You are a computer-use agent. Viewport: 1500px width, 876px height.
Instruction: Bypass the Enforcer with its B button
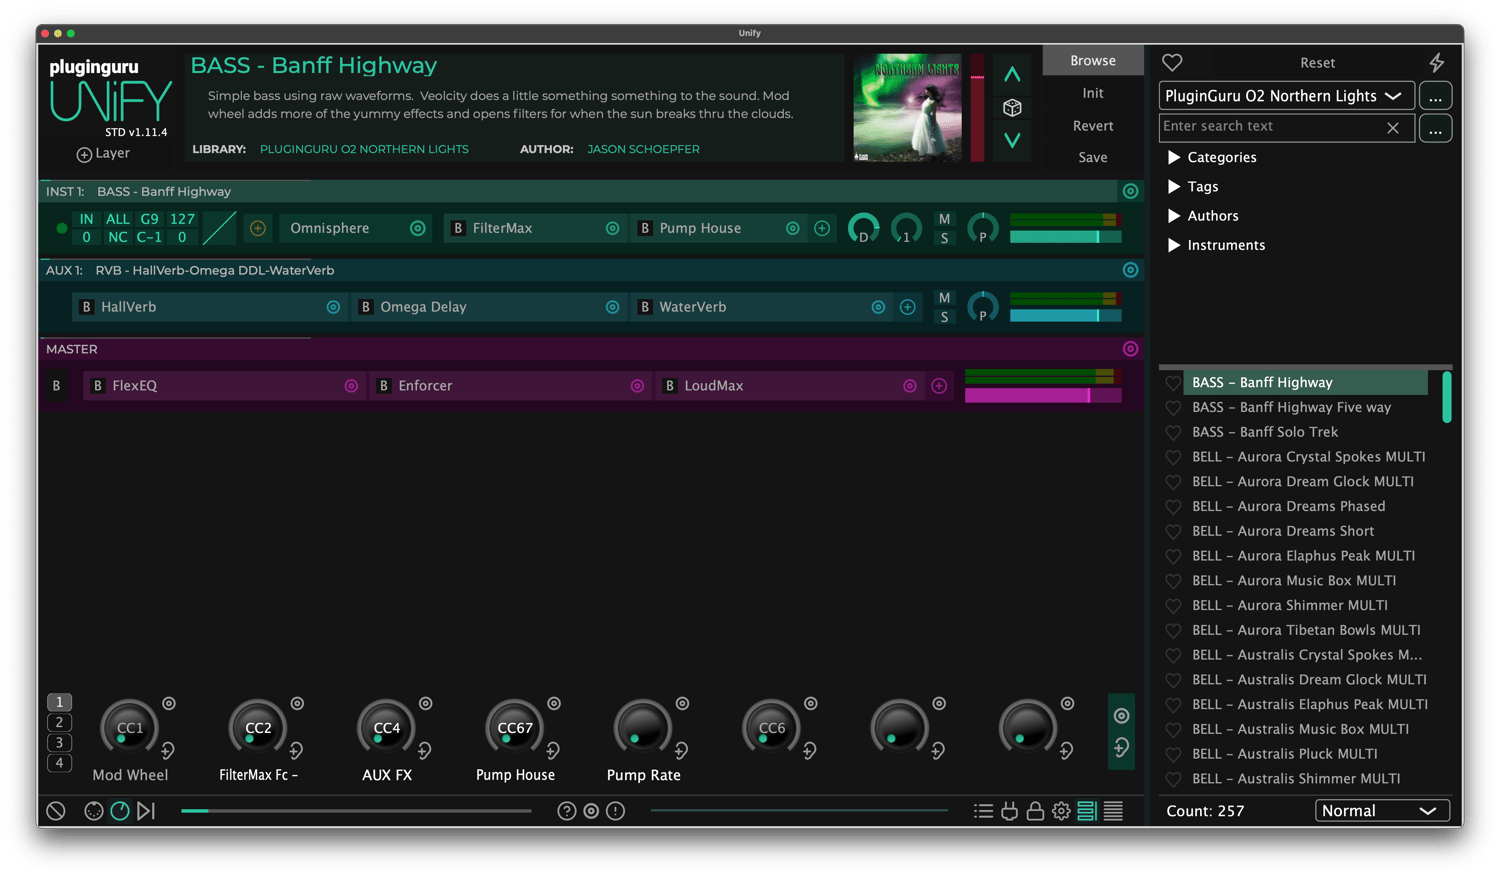tap(384, 386)
